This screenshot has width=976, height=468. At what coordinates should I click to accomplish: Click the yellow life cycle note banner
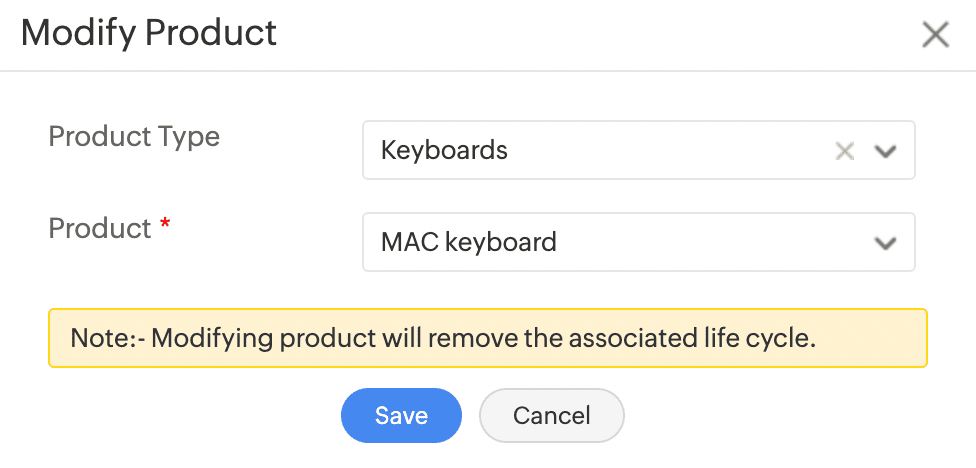(x=487, y=338)
